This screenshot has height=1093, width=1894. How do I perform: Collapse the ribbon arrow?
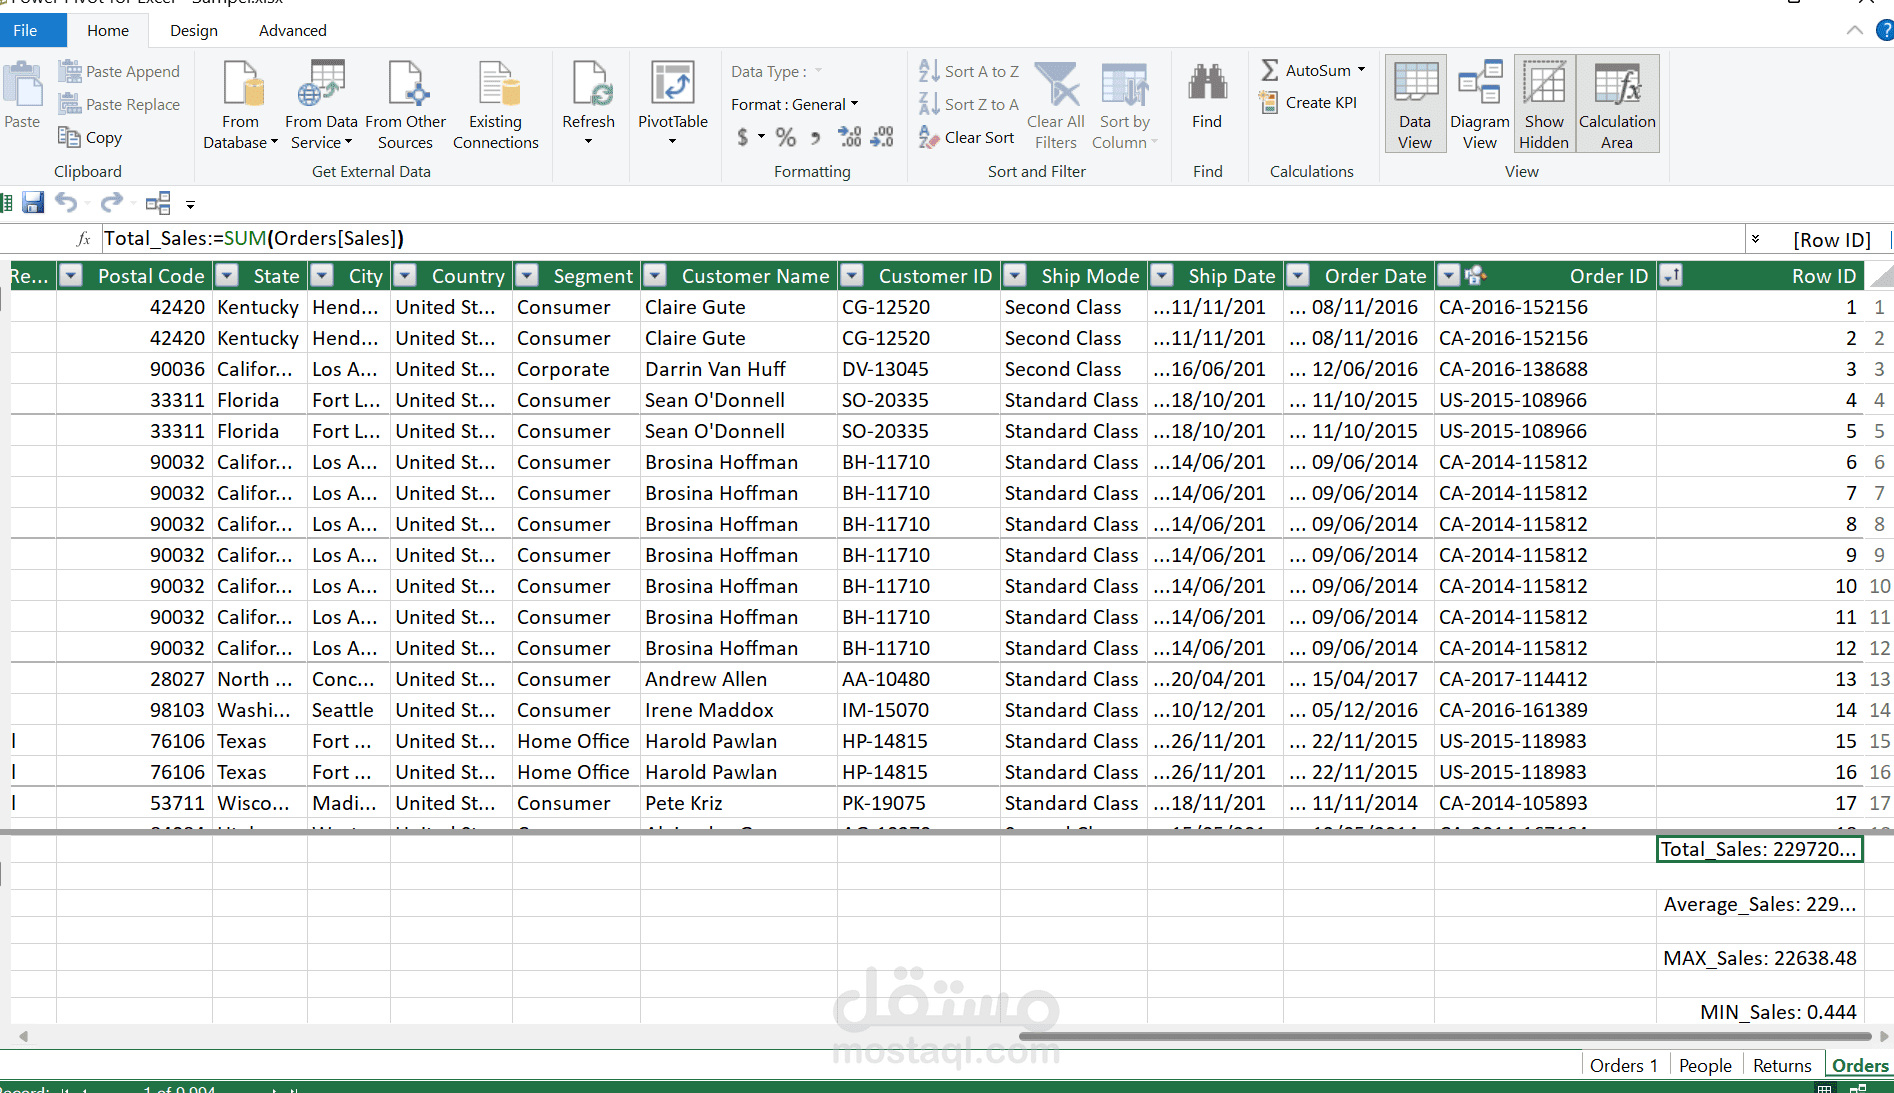[1854, 30]
